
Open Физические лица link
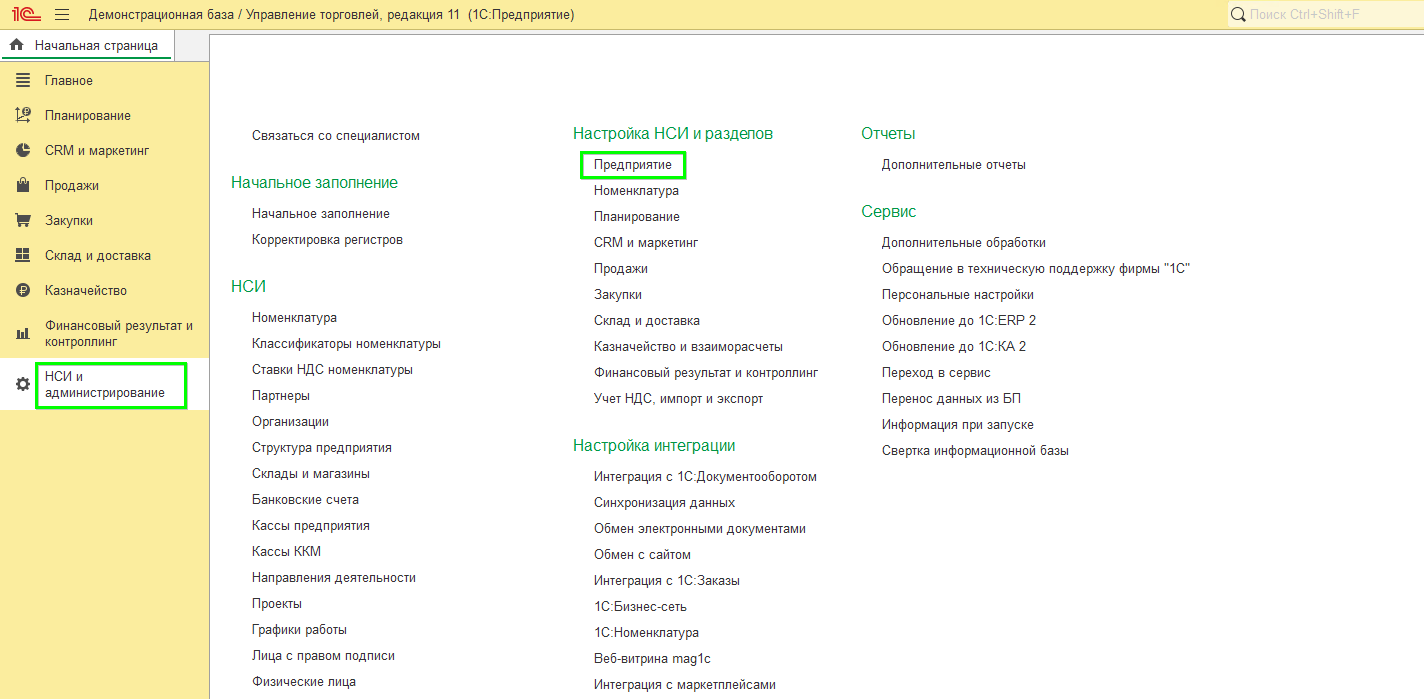pos(304,681)
